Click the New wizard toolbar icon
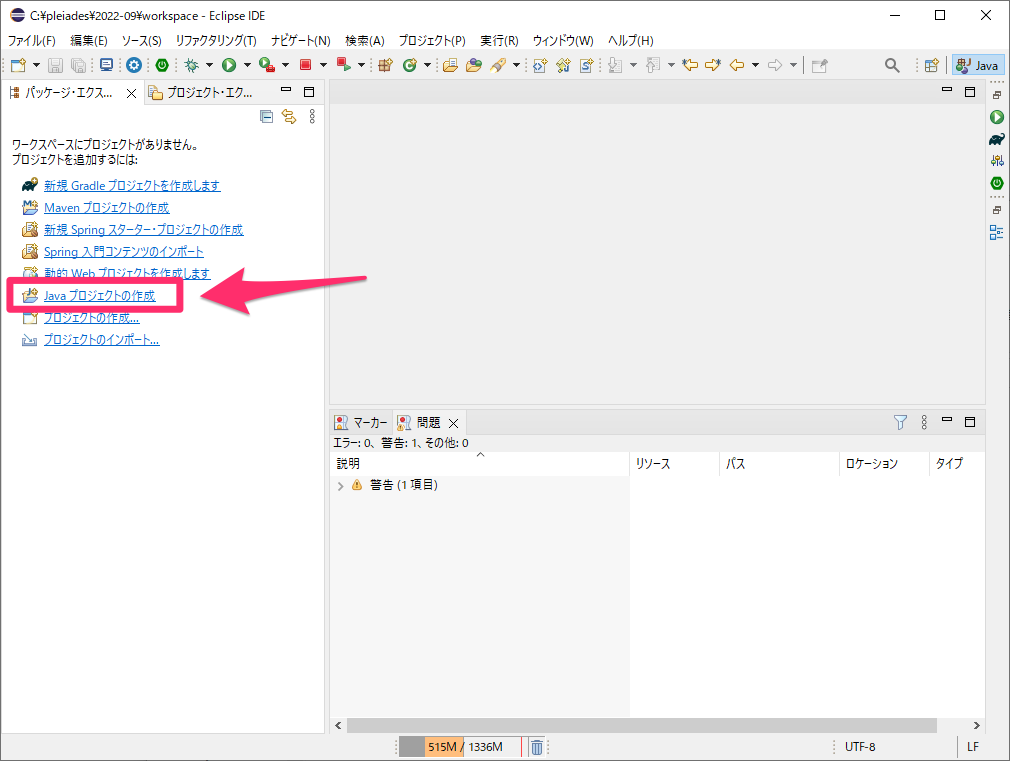Screen dimensions: 1010x761 (19, 65)
